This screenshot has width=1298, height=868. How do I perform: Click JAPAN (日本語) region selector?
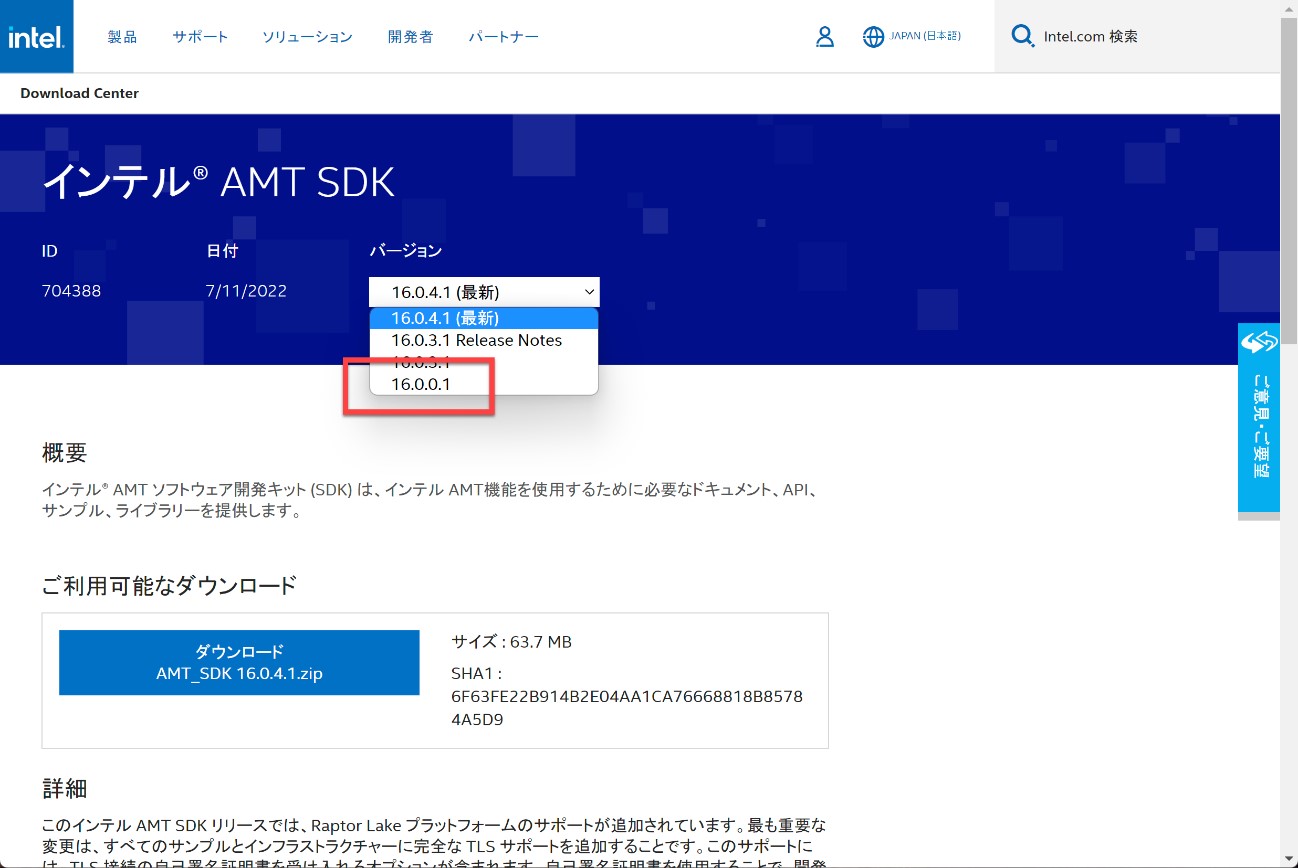tap(925, 36)
